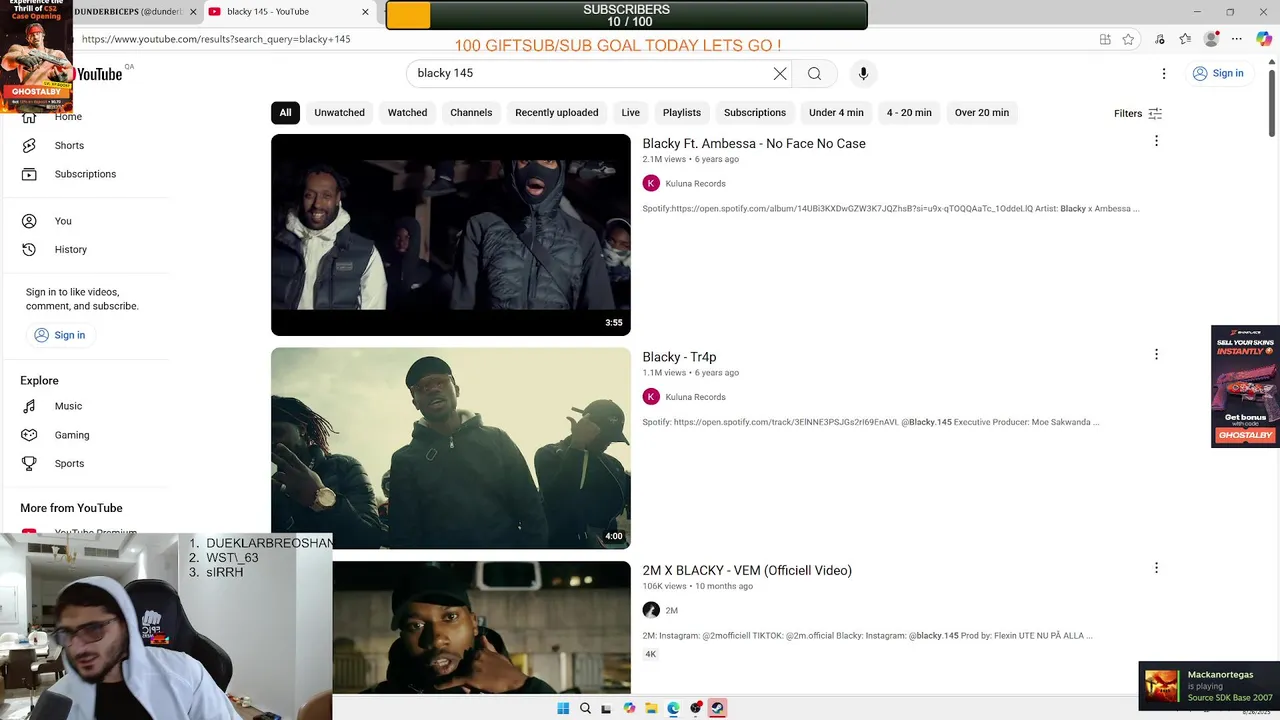1280x720 pixels.
Task: Start voice search with the microphone icon
Action: [863, 73]
